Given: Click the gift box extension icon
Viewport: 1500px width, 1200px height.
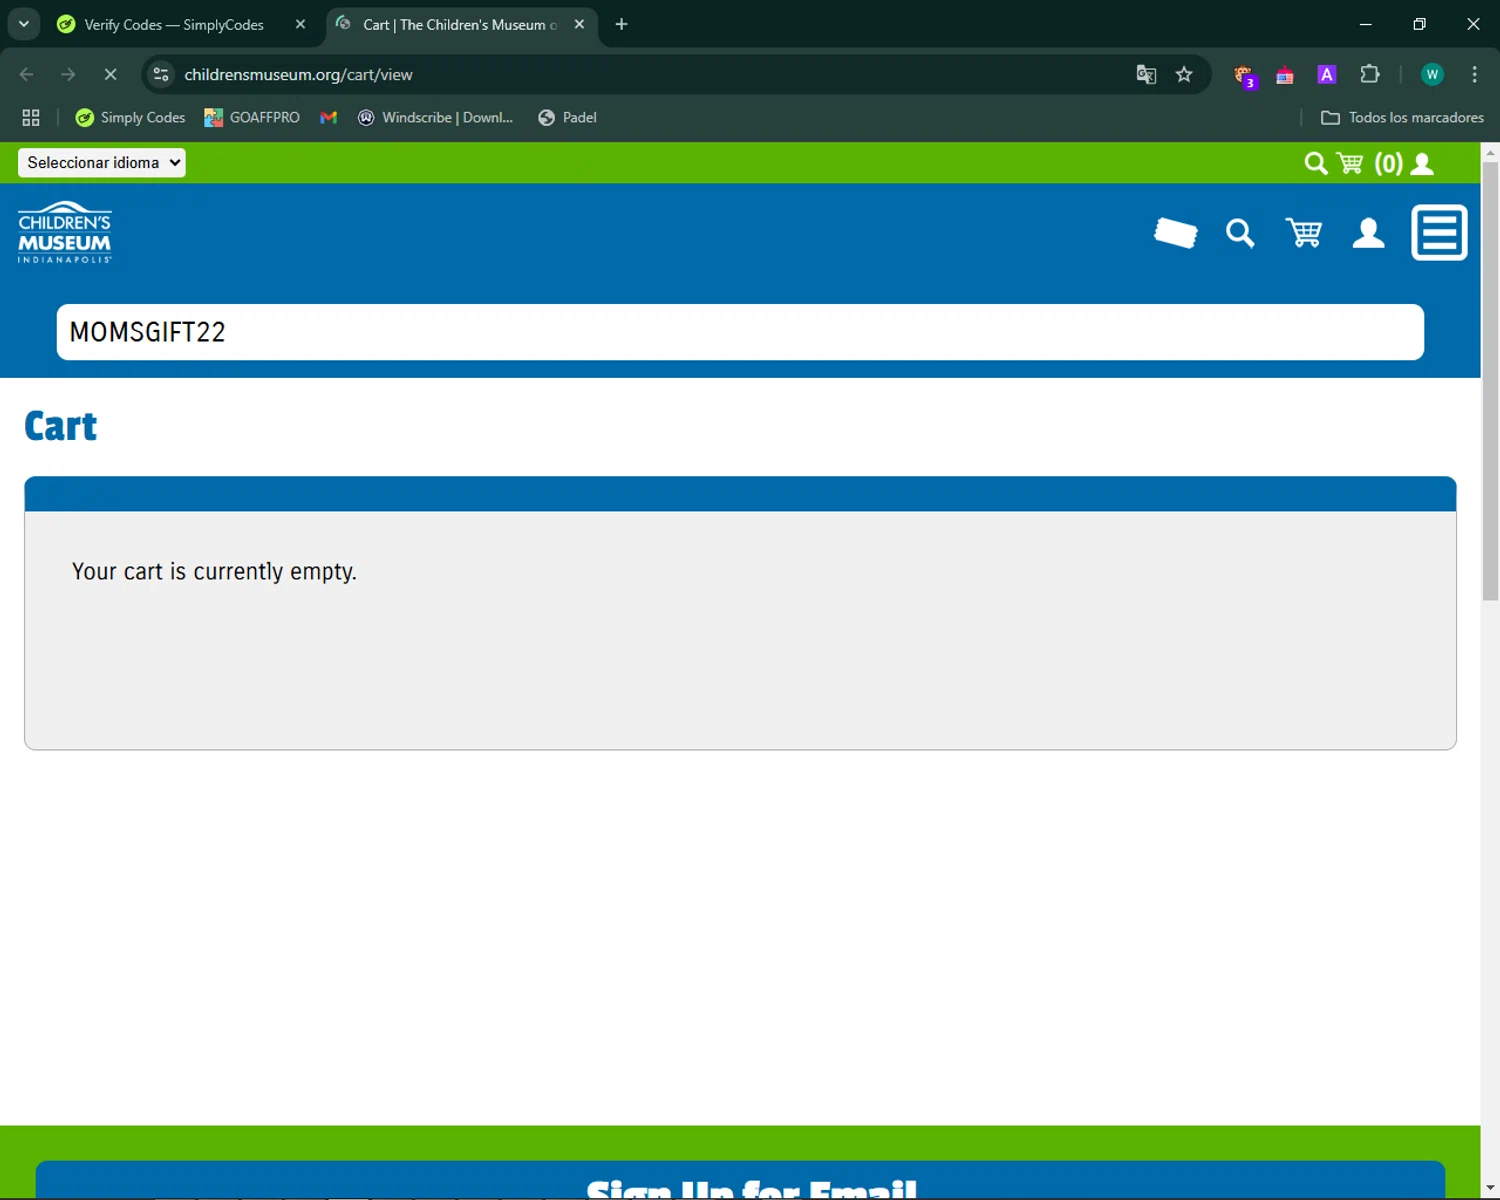Looking at the screenshot, I should click(x=1285, y=75).
